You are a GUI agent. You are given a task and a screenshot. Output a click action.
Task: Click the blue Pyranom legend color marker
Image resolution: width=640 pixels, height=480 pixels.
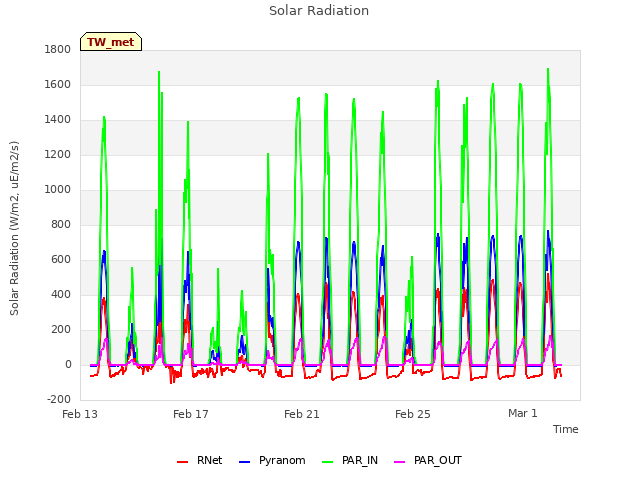244,462
